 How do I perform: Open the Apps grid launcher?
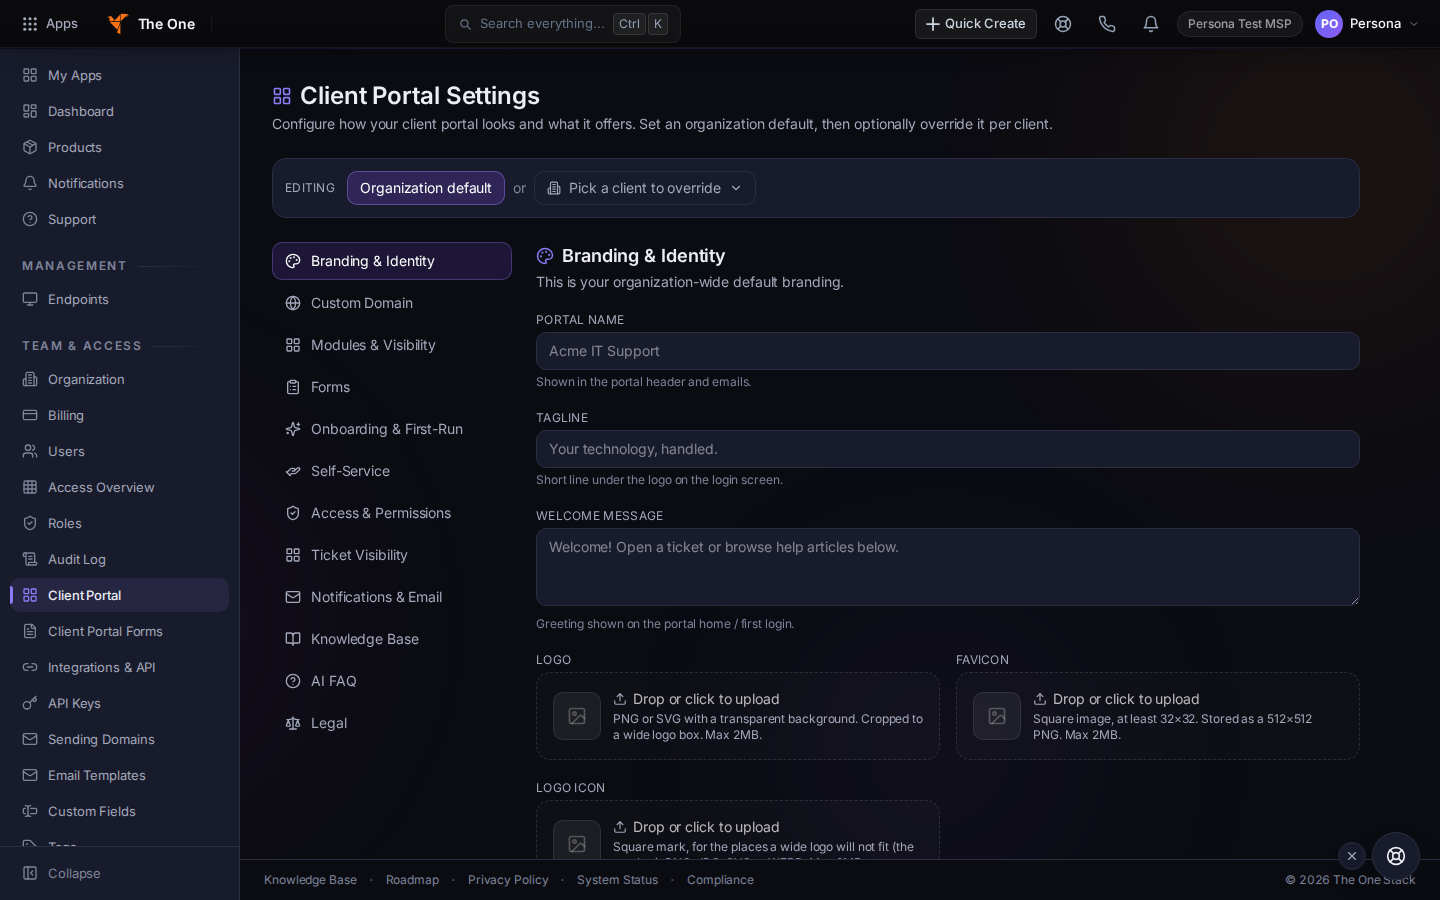[x=50, y=24]
